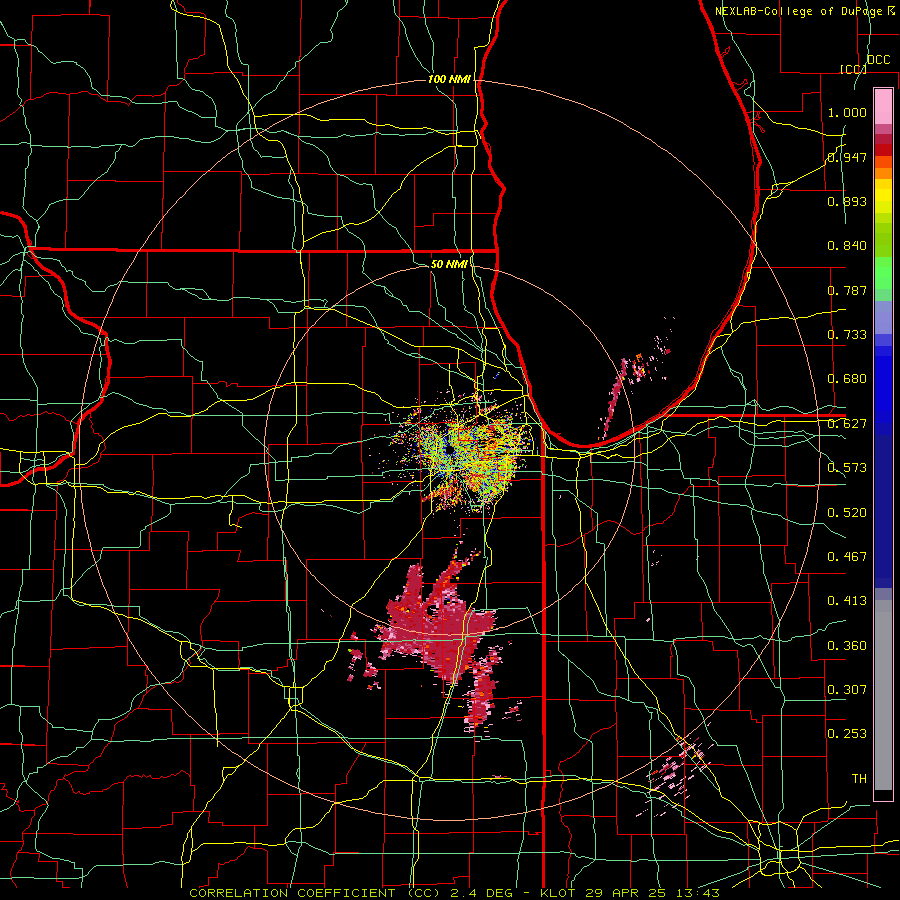
Task: Pick the 0.893 scale value
Action: pyautogui.click(x=847, y=201)
